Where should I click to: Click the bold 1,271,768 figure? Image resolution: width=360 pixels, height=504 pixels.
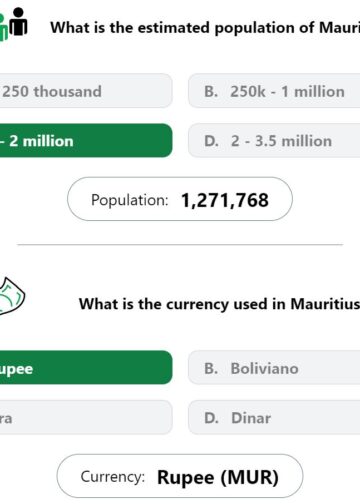pyautogui.click(x=225, y=200)
